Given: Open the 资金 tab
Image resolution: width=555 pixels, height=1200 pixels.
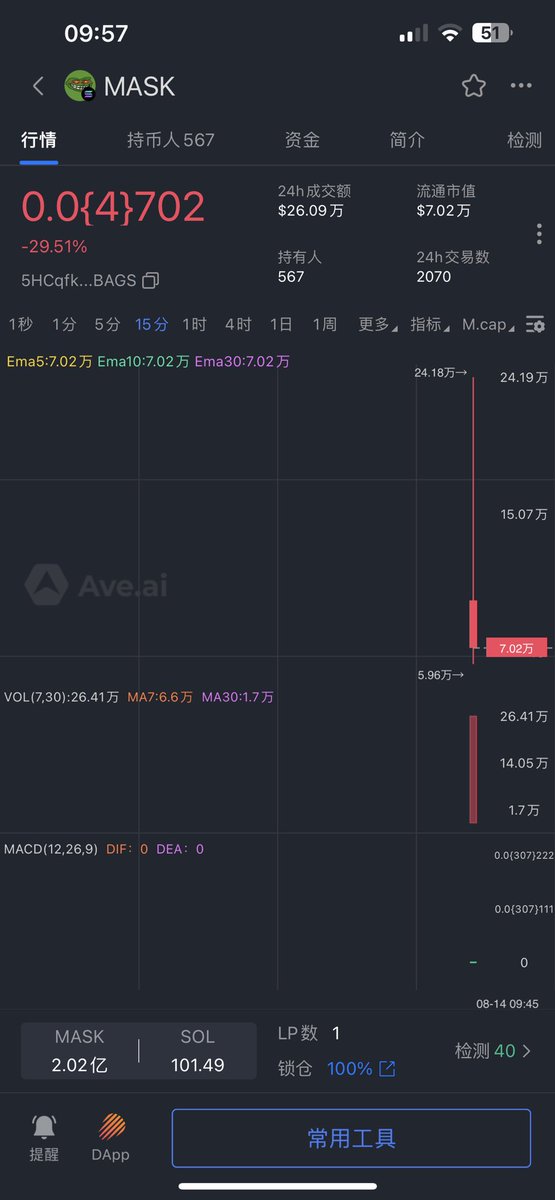Looking at the screenshot, I should pyautogui.click(x=302, y=140).
